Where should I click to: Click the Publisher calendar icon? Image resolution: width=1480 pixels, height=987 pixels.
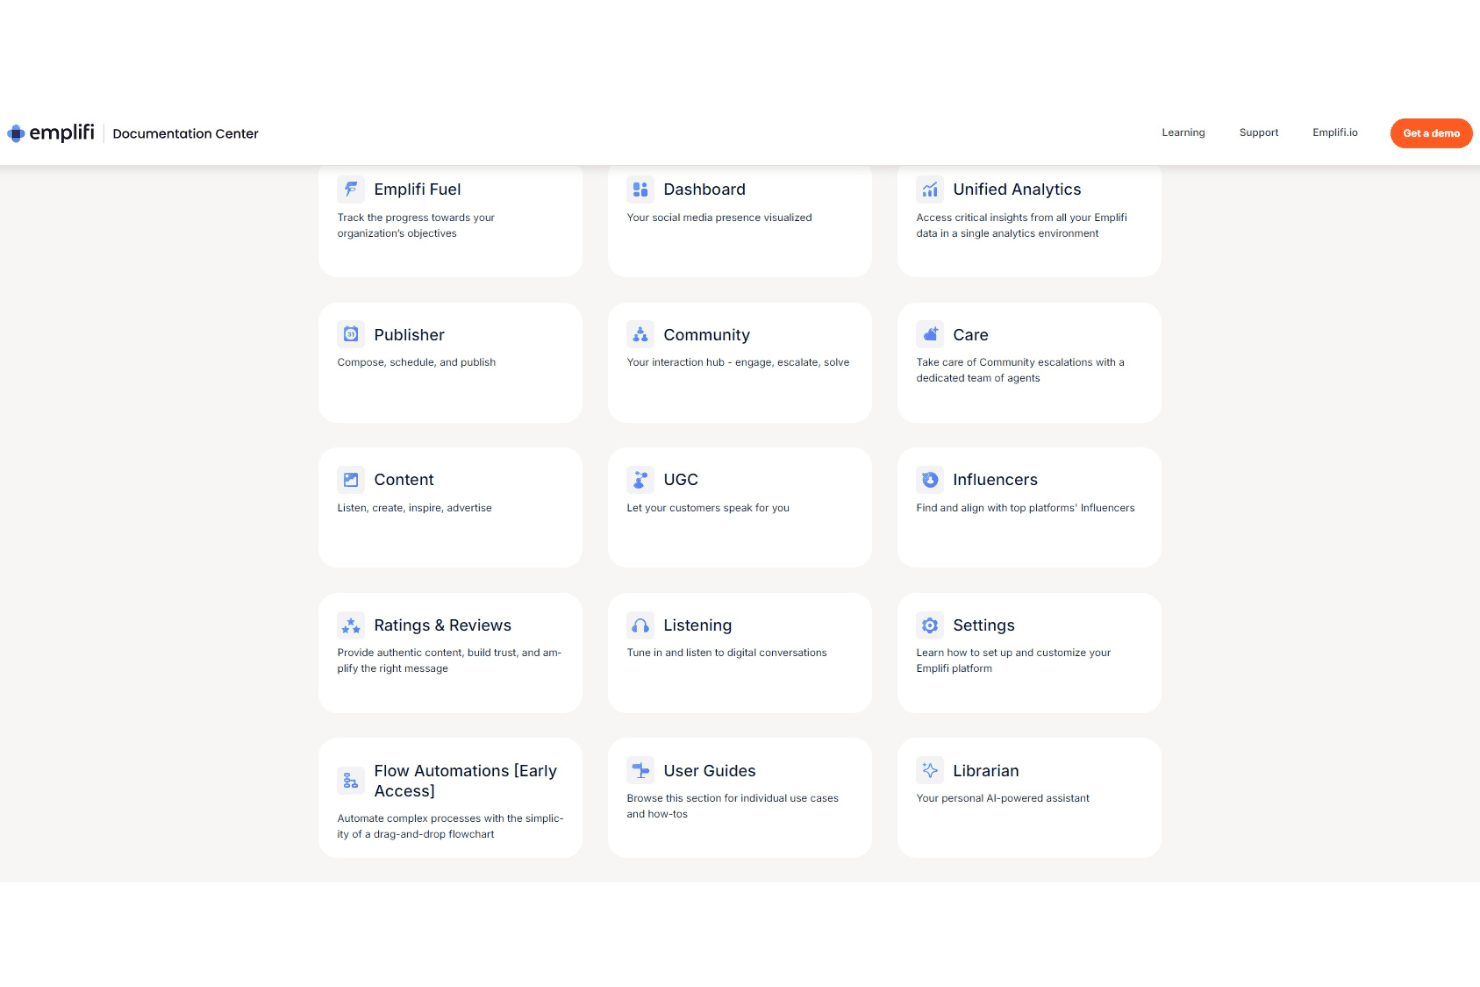click(x=351, y=334)
